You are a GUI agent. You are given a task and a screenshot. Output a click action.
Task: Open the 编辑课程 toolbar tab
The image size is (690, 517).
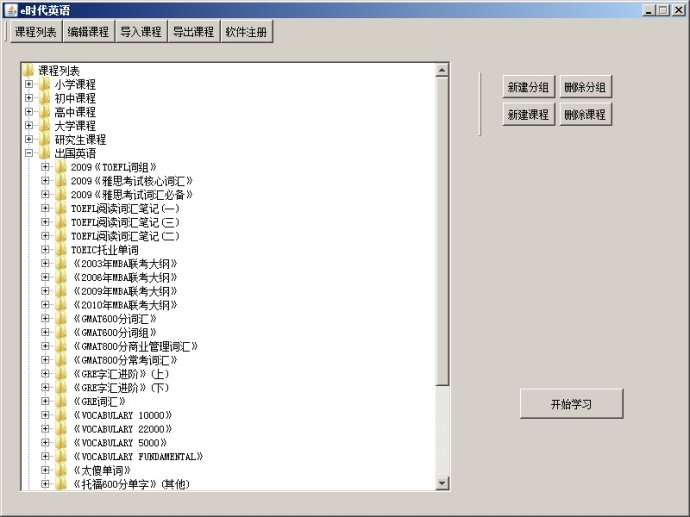point(88,32)
